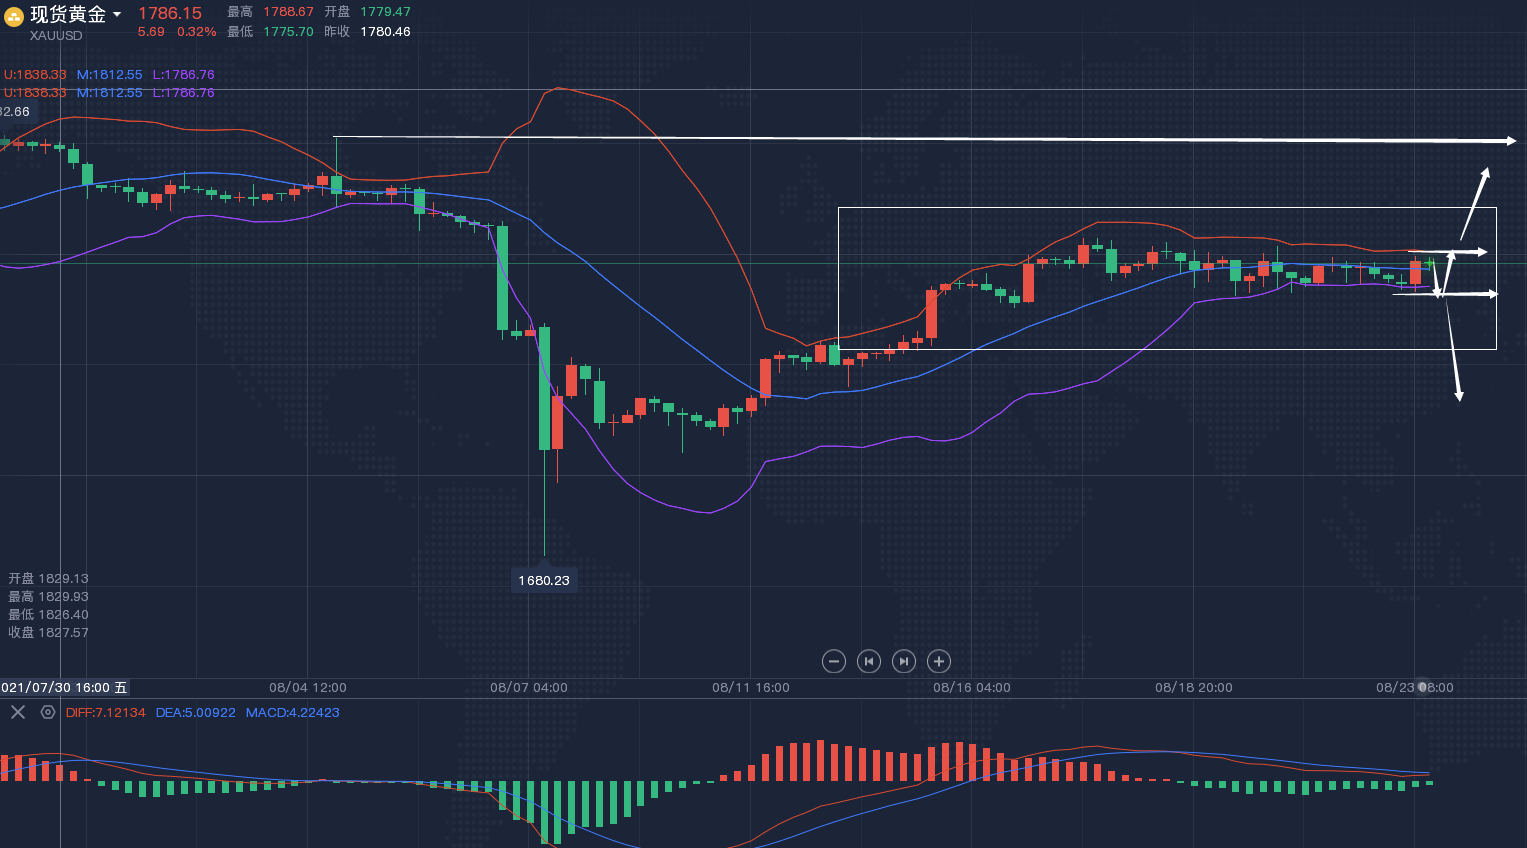Image resolution: width=1527 pixels, height=848 pixels.
Task: Jump to earliest candles with skip-back button
Action: tap(869, 661)
